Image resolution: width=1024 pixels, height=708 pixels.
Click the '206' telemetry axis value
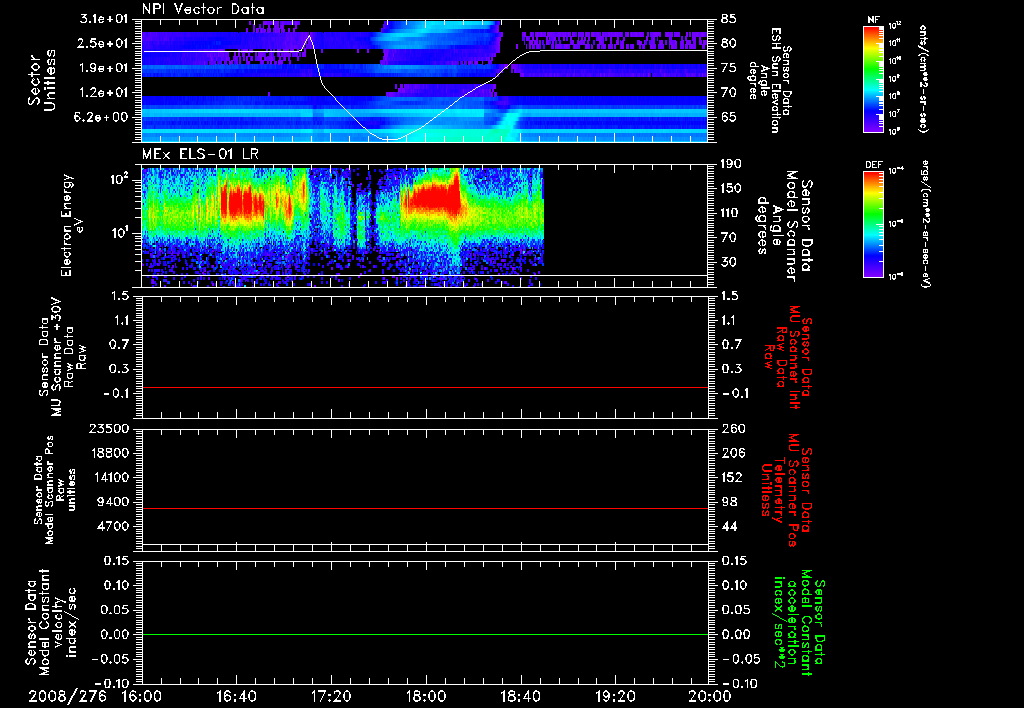click(732, 453)
